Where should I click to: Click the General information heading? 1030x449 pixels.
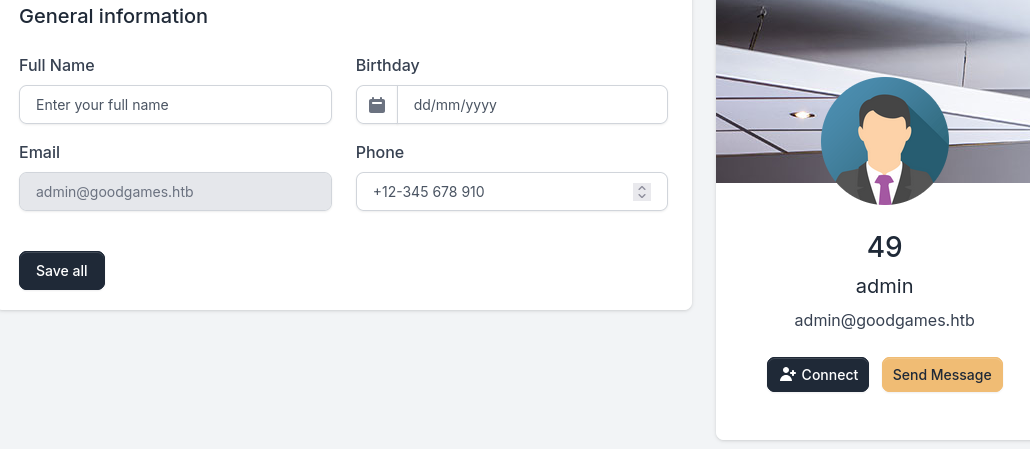[x=114, y=17]
